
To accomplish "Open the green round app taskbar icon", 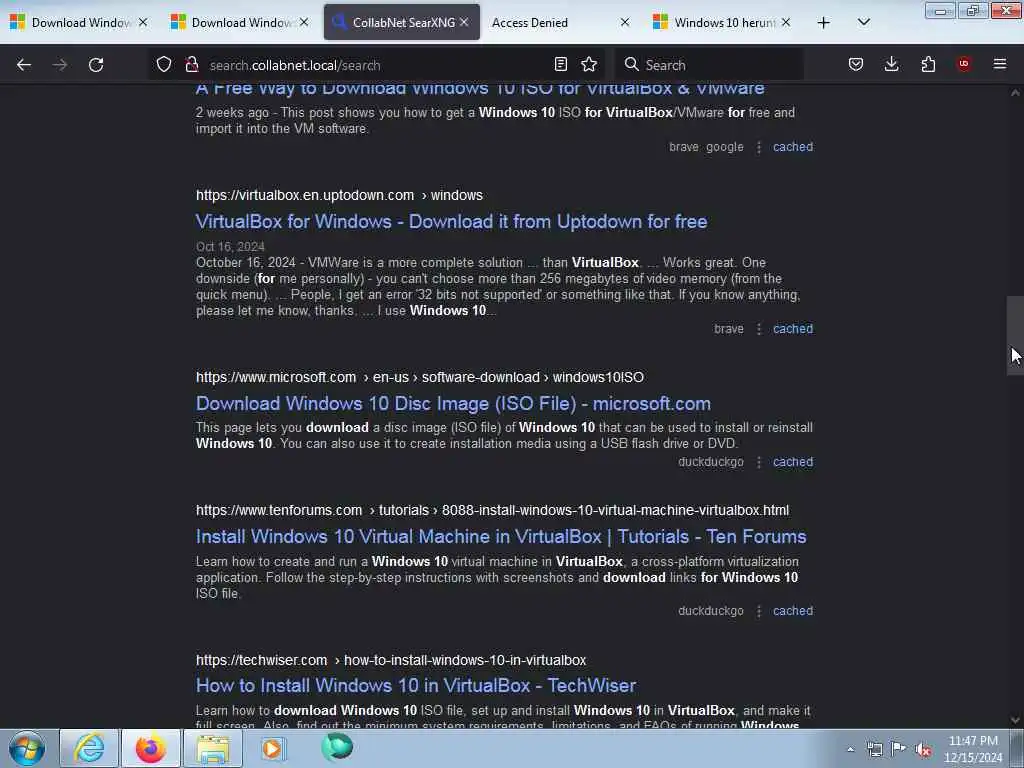I will [x=337, y=747].
